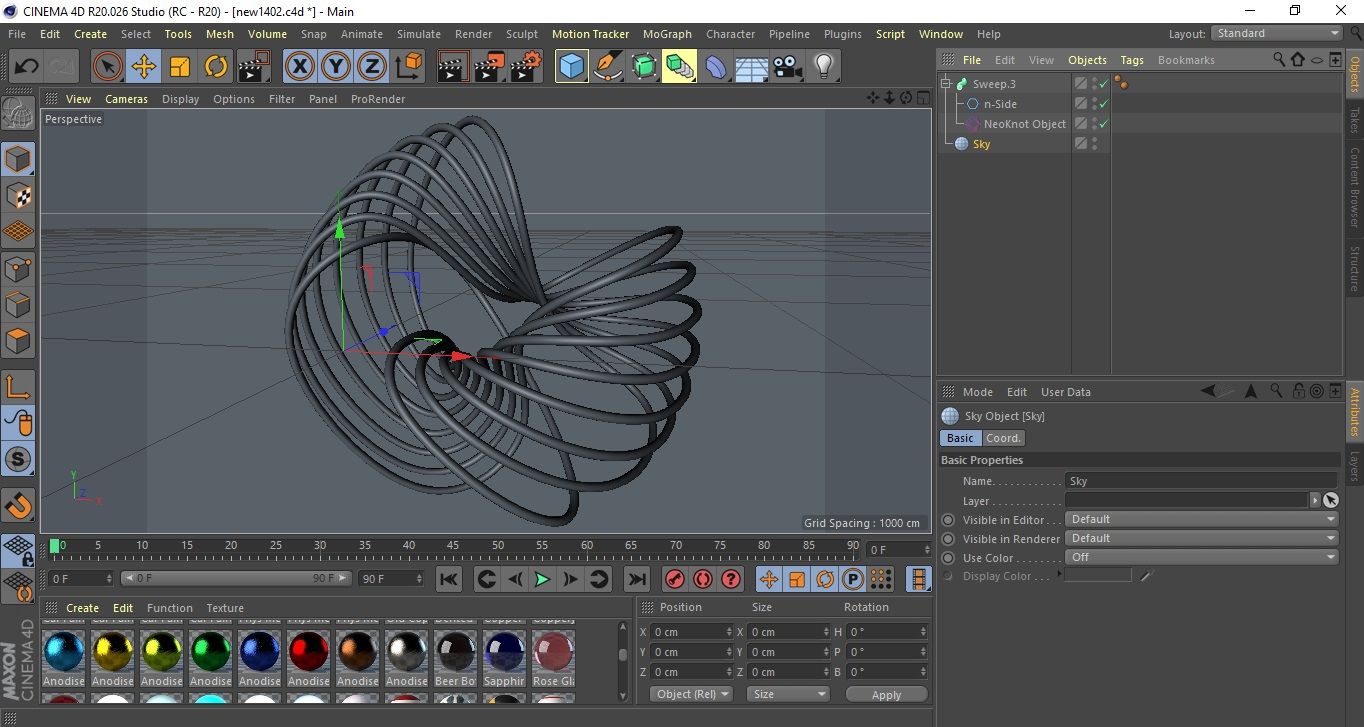1364x727 pixels.
Task: Click the Autokeying button
Action: [703, 578]
